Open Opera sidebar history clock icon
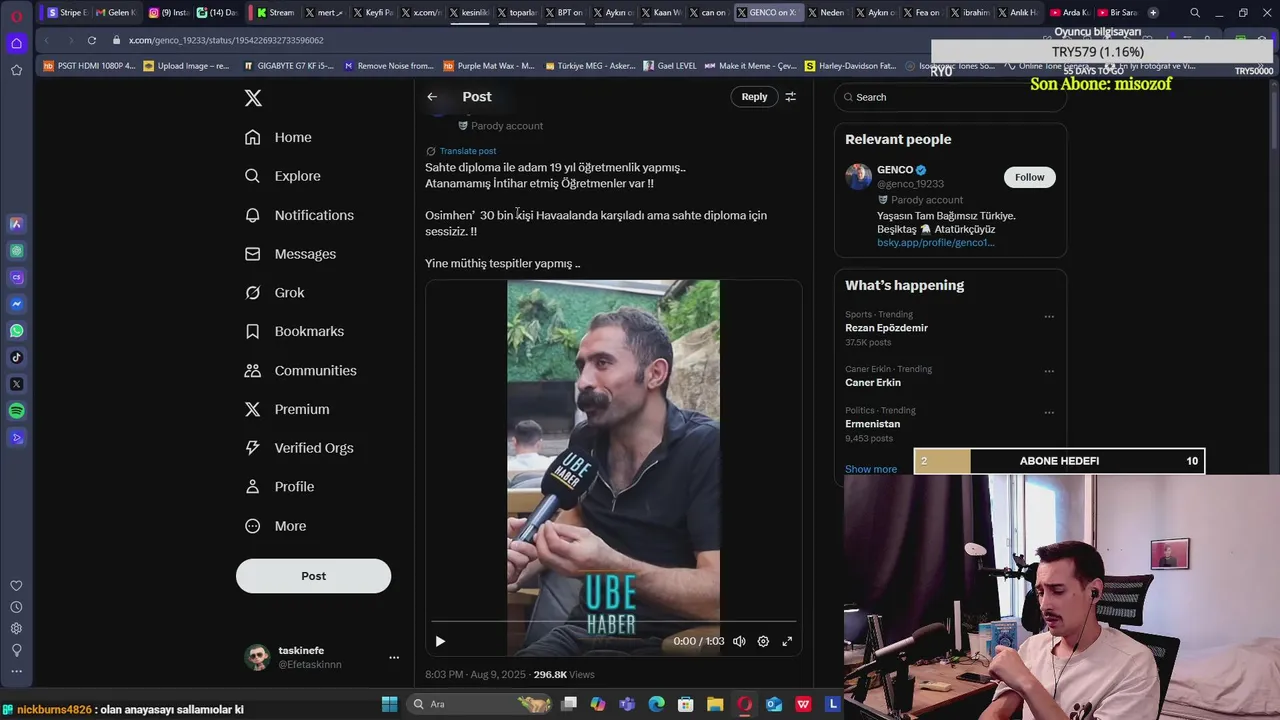The image size is (1280, 720). tap(17, 607)
